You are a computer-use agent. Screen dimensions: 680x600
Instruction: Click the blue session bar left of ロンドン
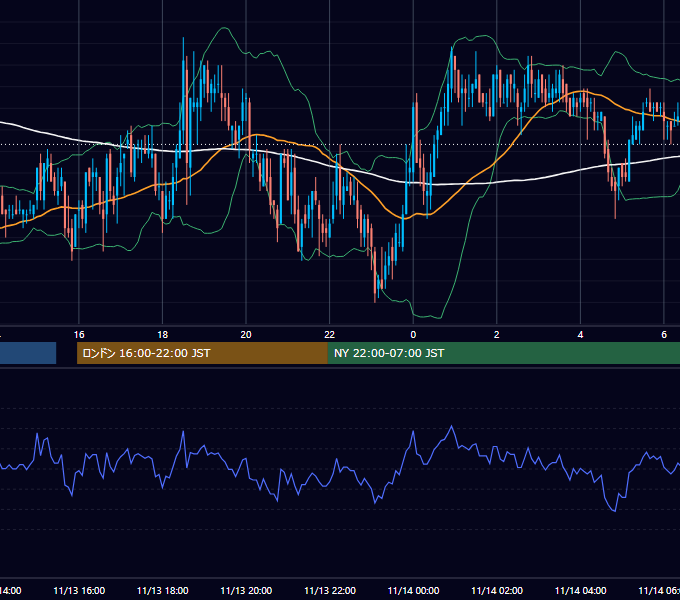click(28, 353)
